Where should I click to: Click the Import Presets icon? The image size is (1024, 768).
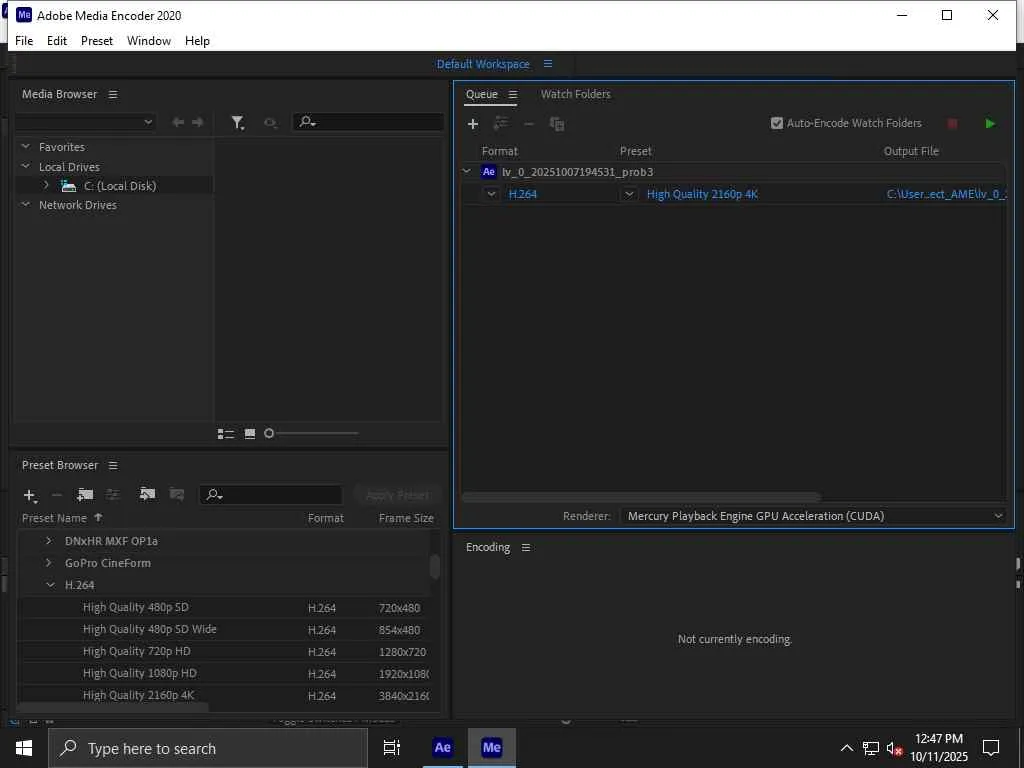(148, 494)
